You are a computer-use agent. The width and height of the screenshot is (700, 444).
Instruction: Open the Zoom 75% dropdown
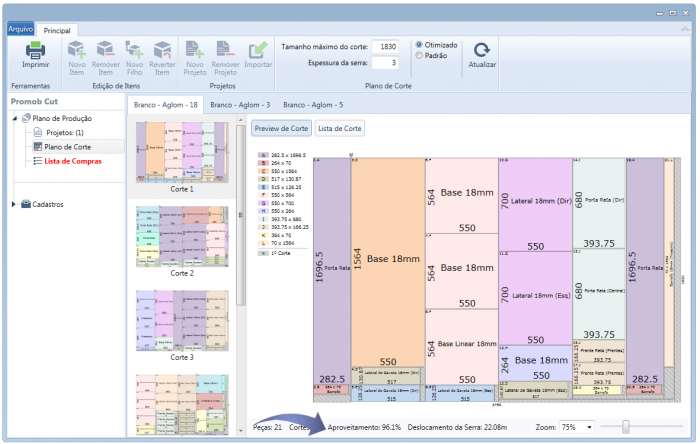coord(579,427)
